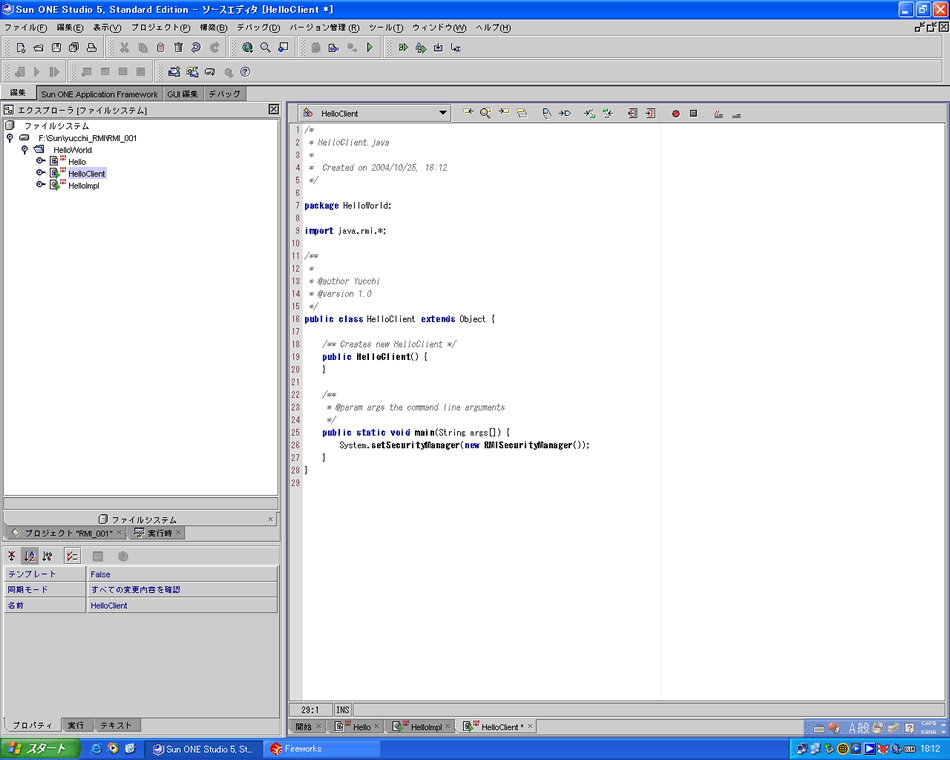Select HelloClient in the explorer tree
The image size is (950, 760).
(x=87, y=173)
